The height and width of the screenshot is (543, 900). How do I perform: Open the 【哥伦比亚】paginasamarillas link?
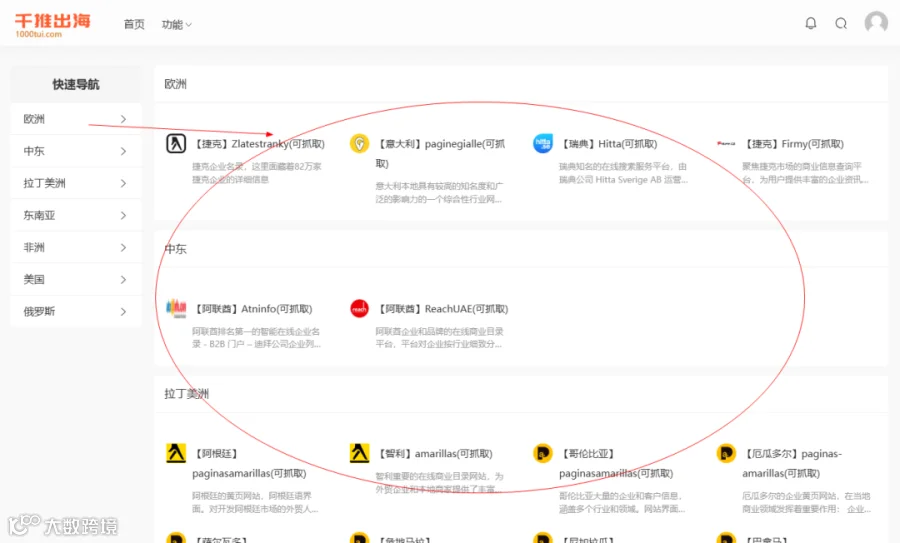point(616,463)
